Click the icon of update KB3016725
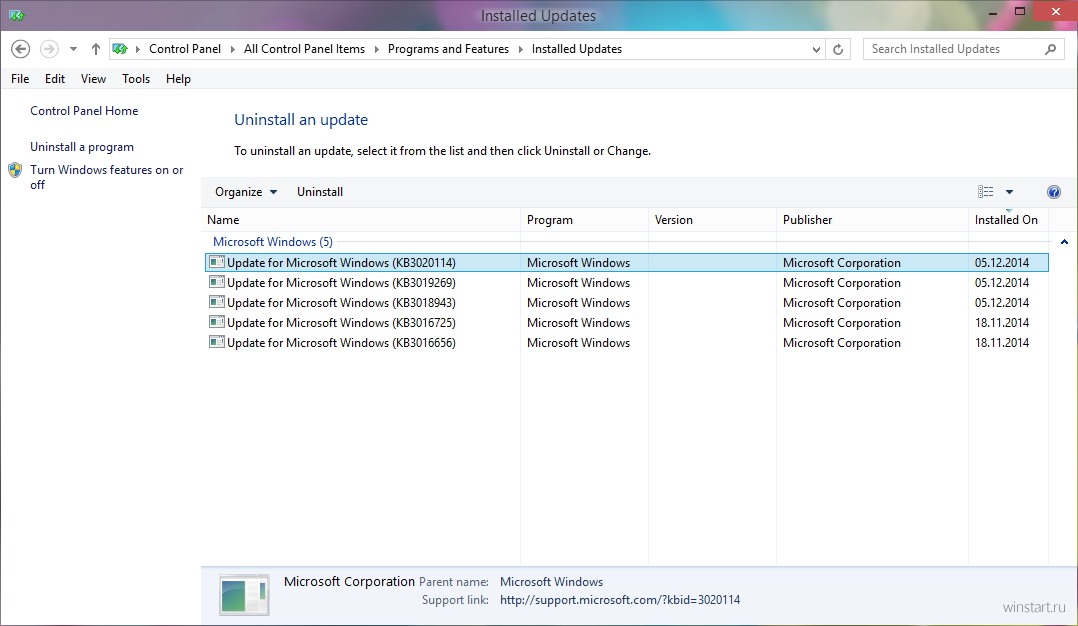This screenshot has width=1078, height=626. [217, 322]
